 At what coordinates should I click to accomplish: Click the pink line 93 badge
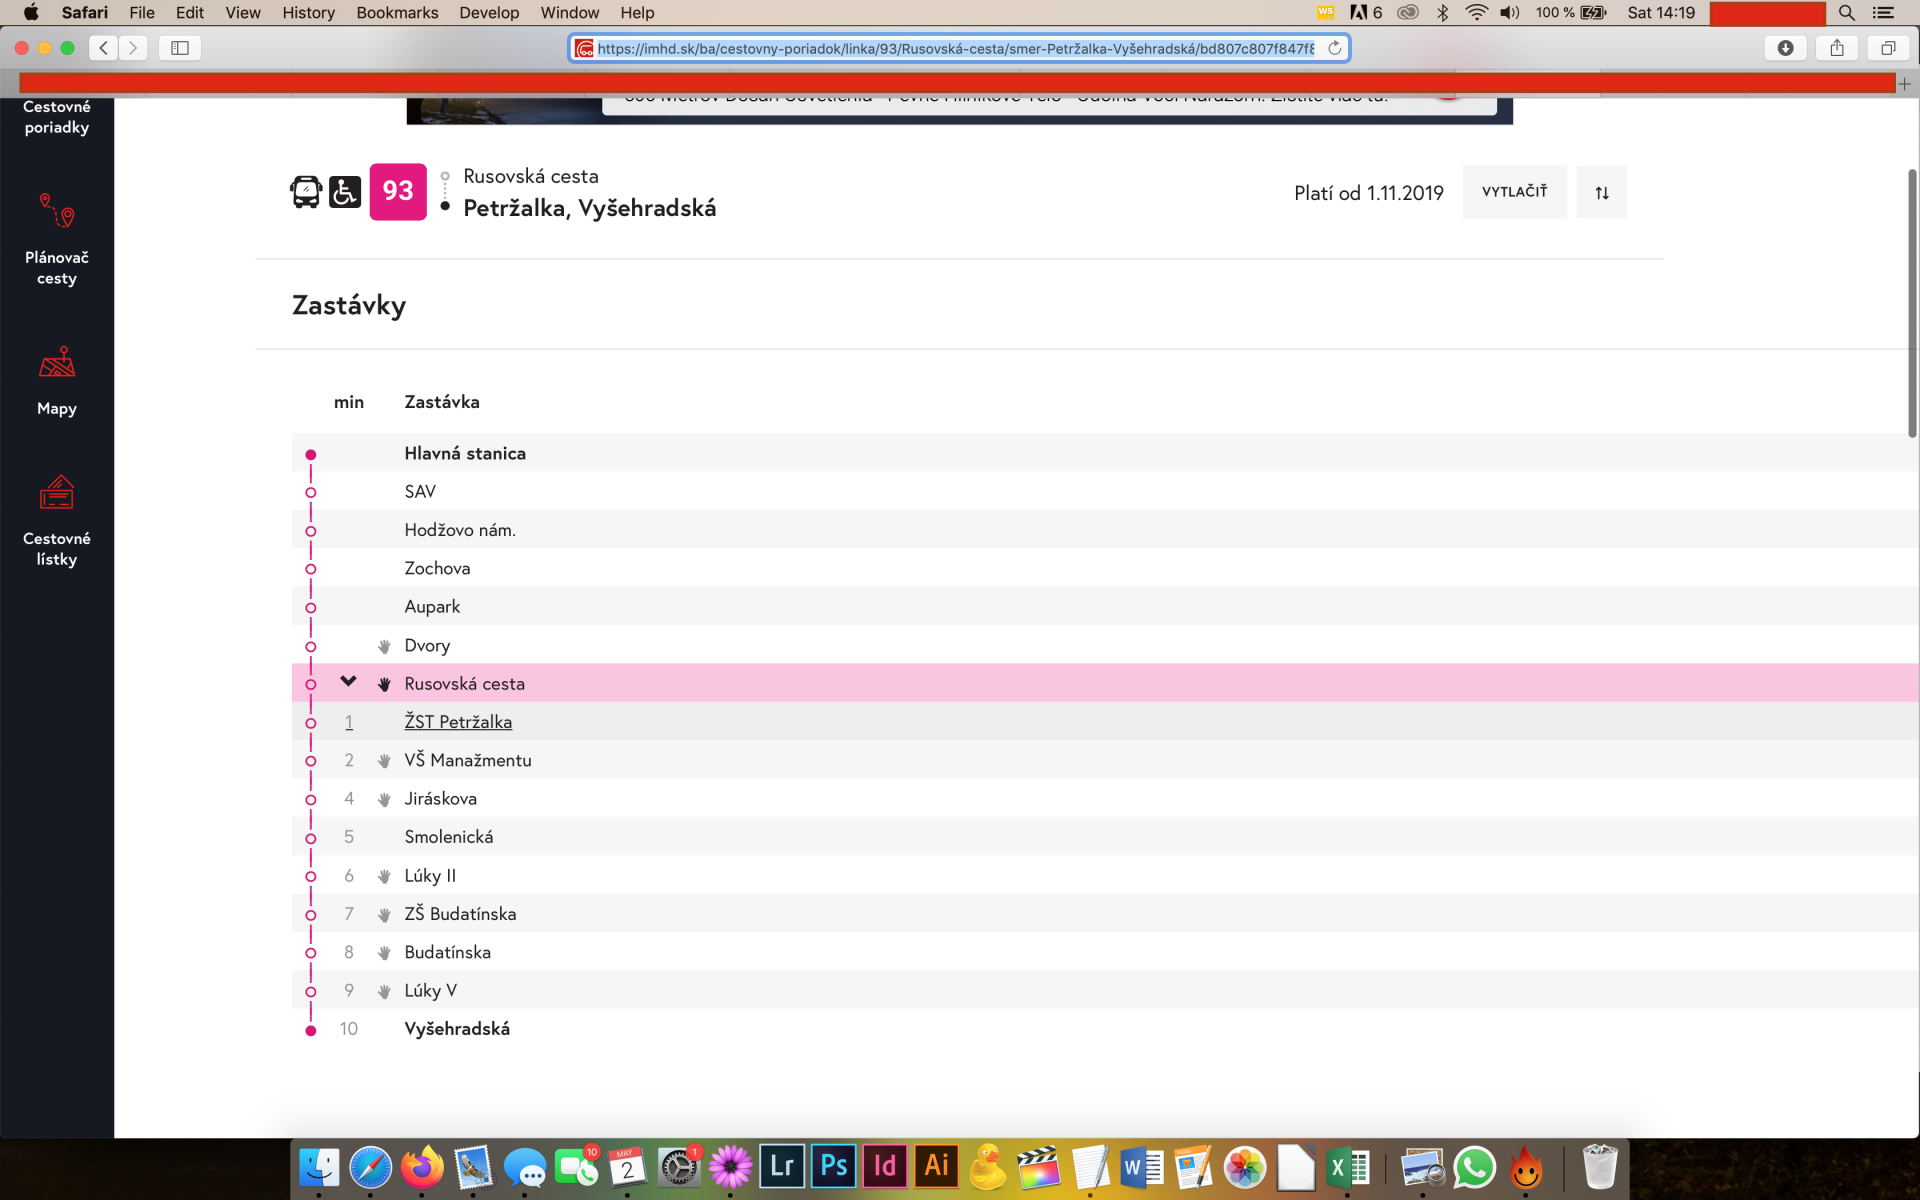398,192
